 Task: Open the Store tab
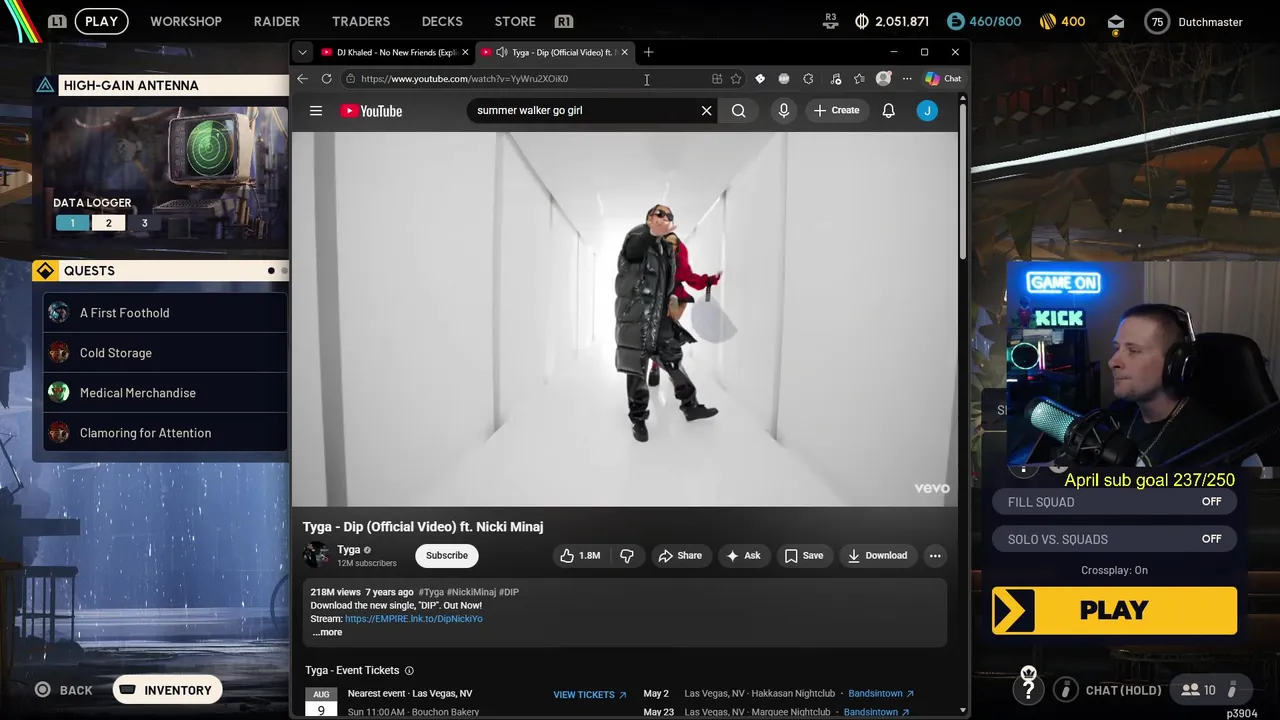pos(515,21)
